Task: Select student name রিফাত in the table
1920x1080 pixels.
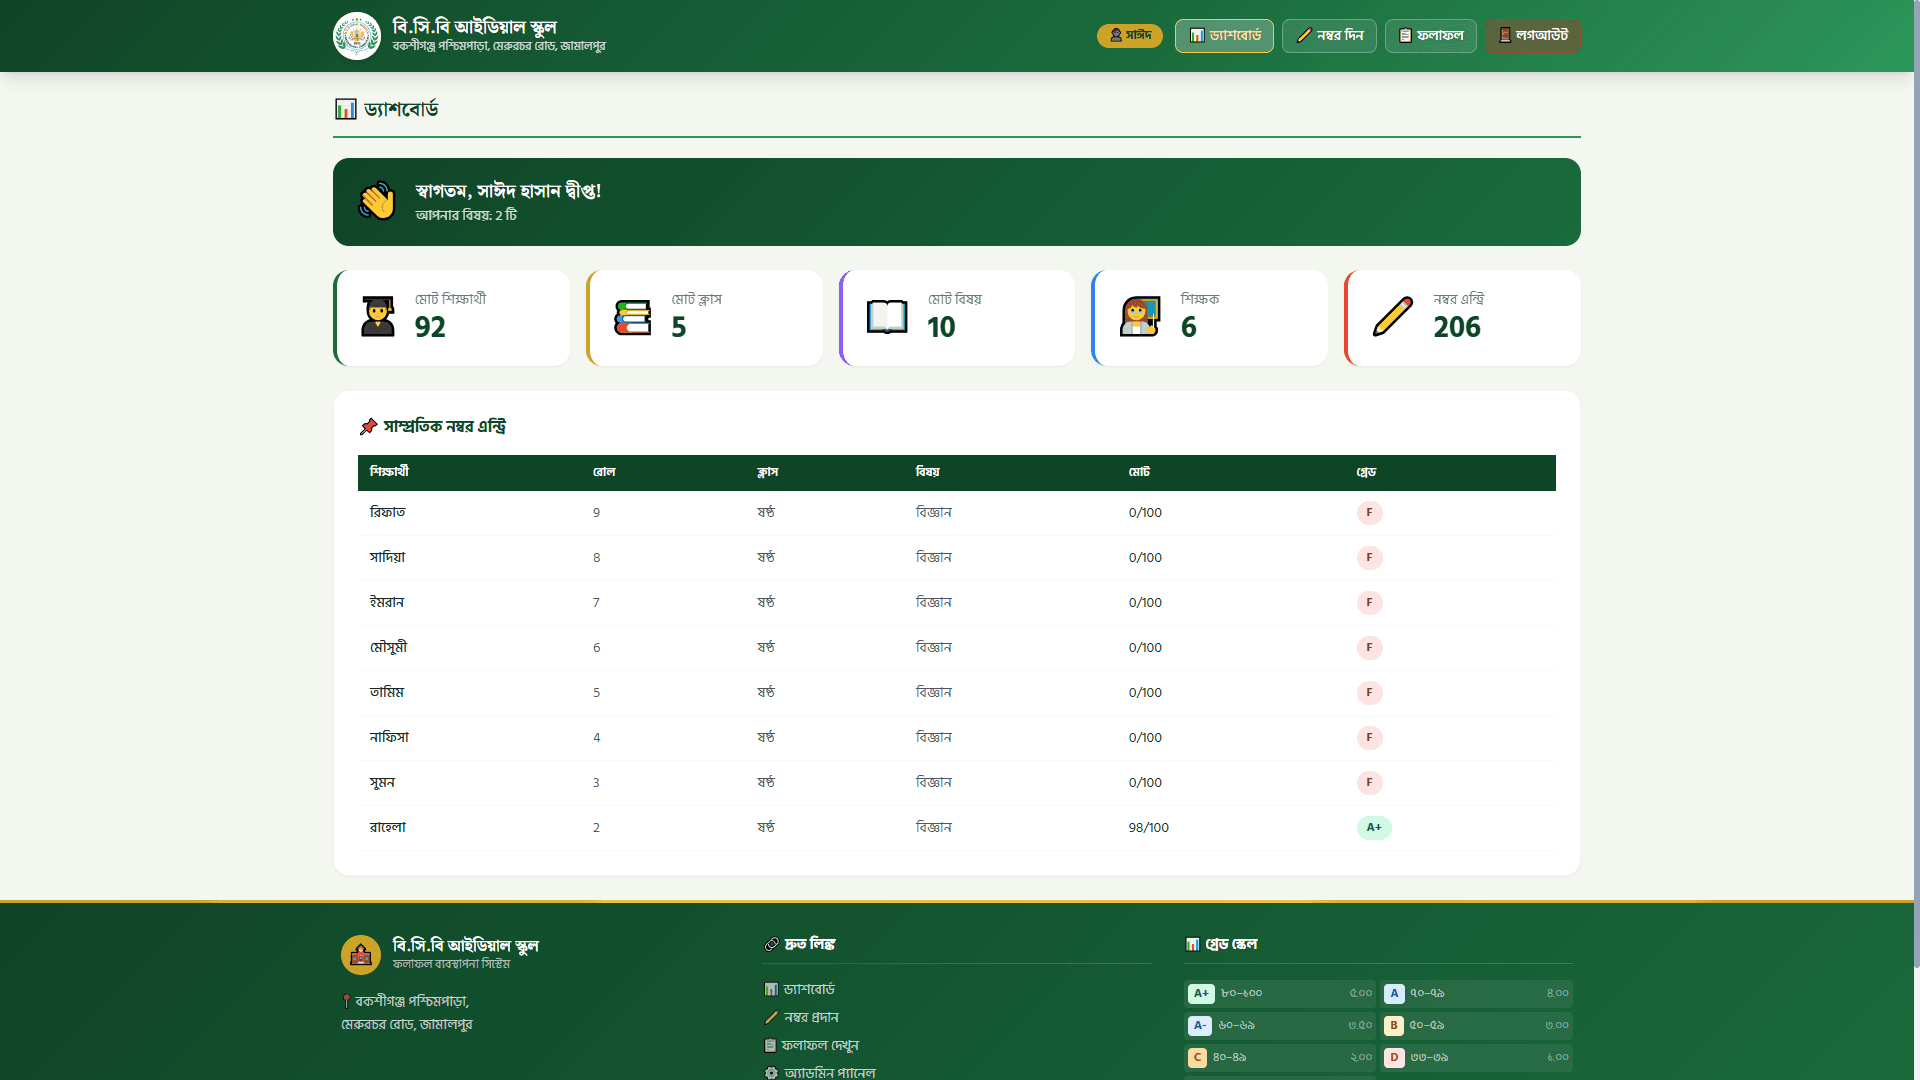Action: 387,512
